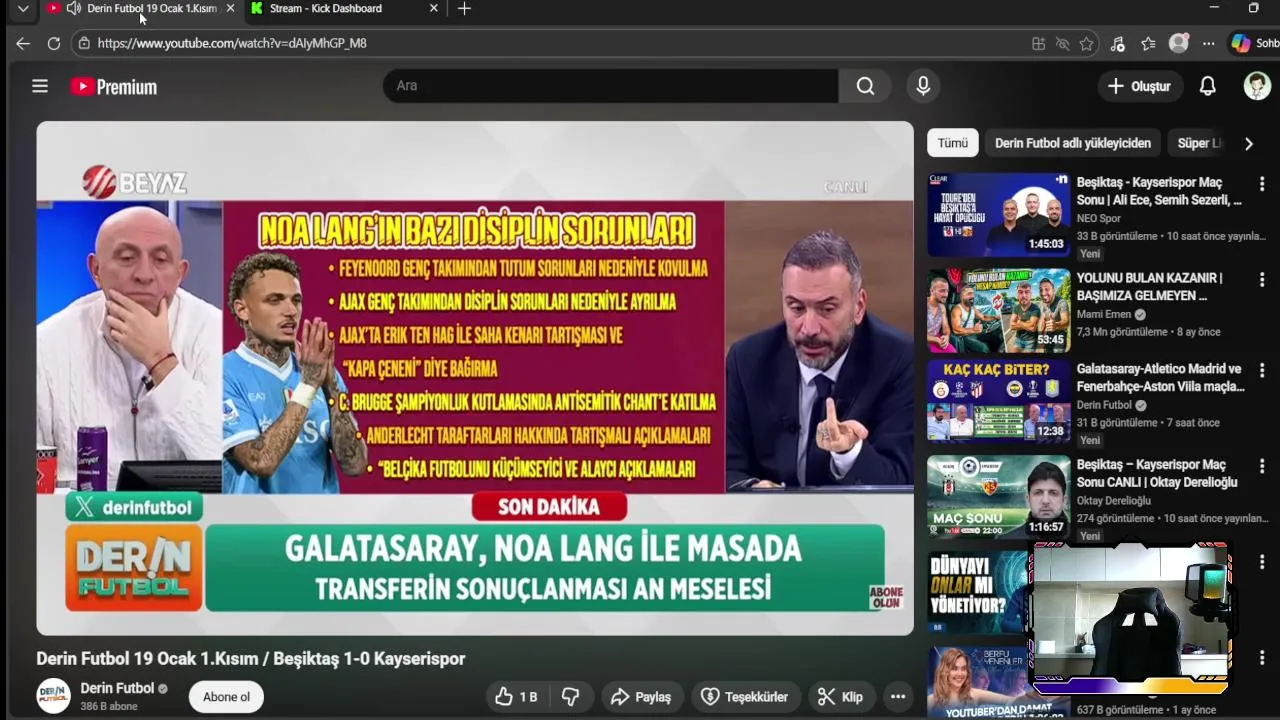Open Edge settings and more menu

(x=1209, y=43)
